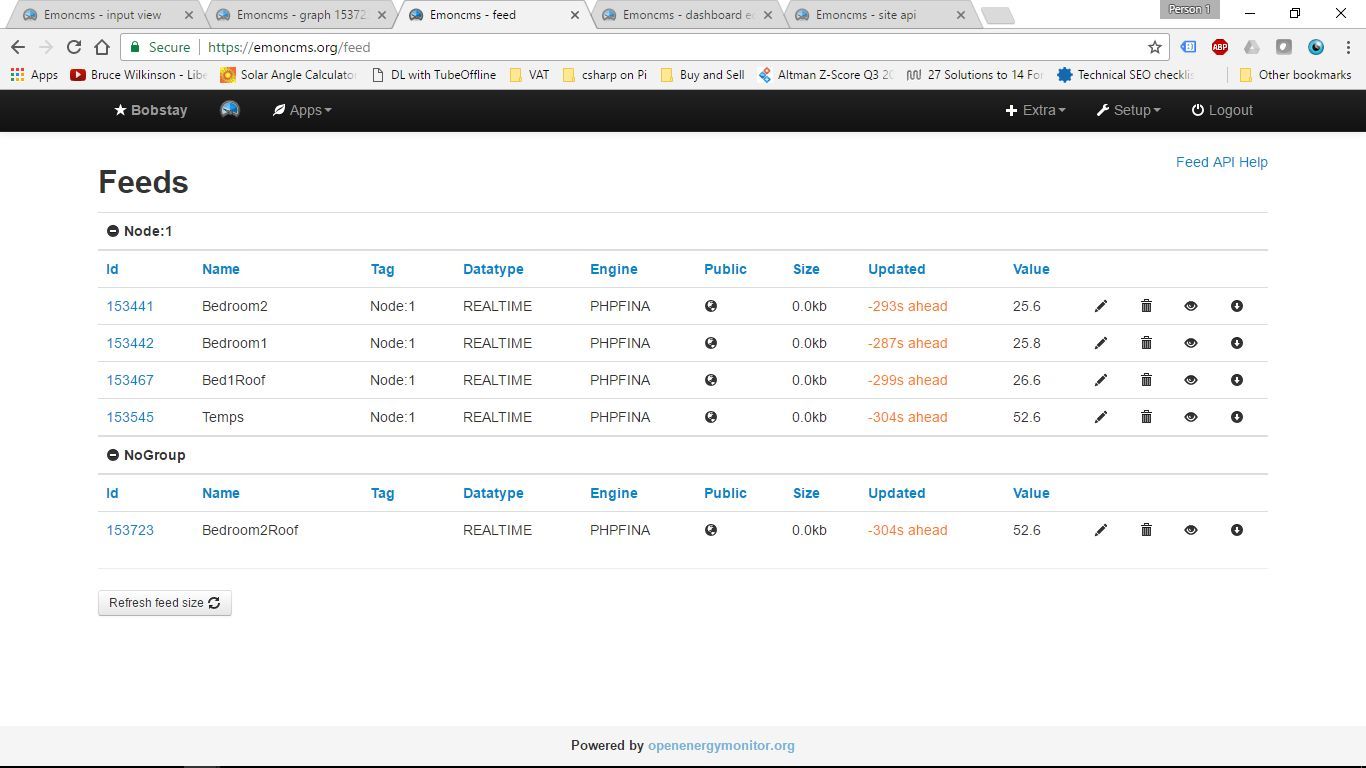Bookmark this page with star icon
This screenshot has height=768, width=1366.
click(x=1154, y=47)
